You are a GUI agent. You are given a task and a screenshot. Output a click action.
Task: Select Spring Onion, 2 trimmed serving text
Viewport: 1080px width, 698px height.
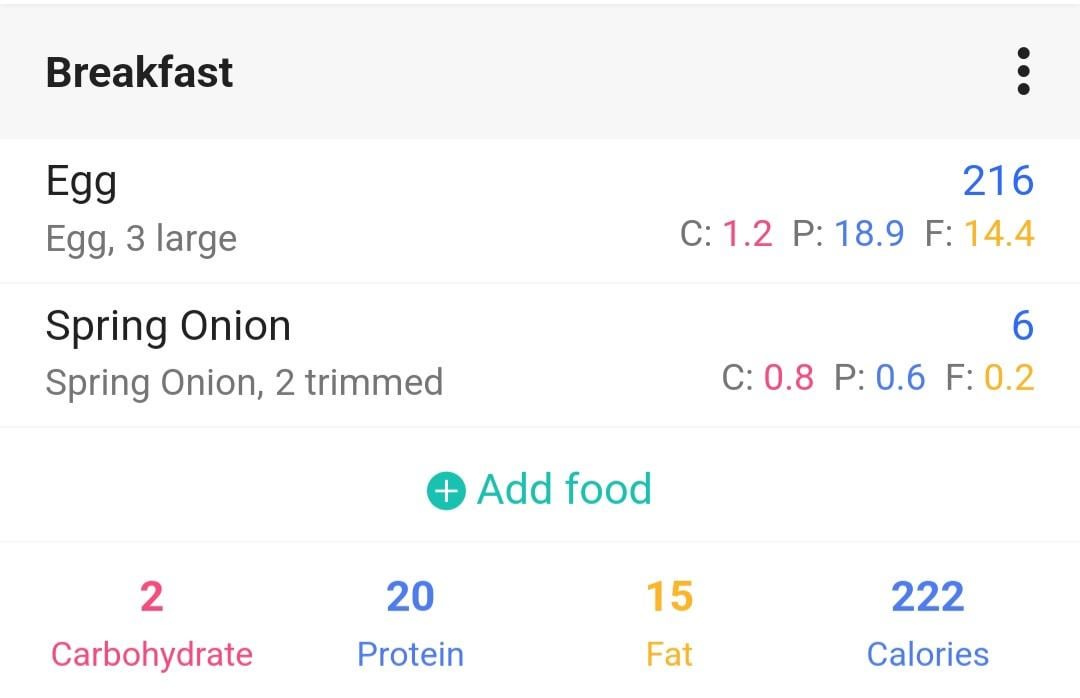[x=244, y=382]
